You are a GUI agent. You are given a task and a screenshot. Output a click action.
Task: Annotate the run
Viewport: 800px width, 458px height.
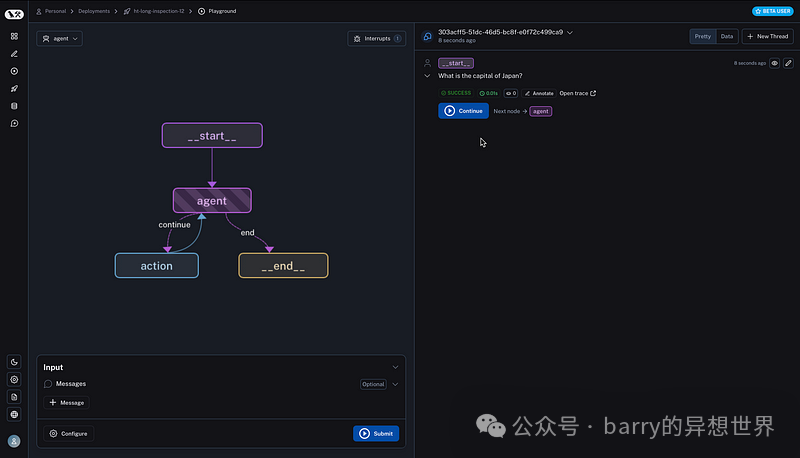539,93
